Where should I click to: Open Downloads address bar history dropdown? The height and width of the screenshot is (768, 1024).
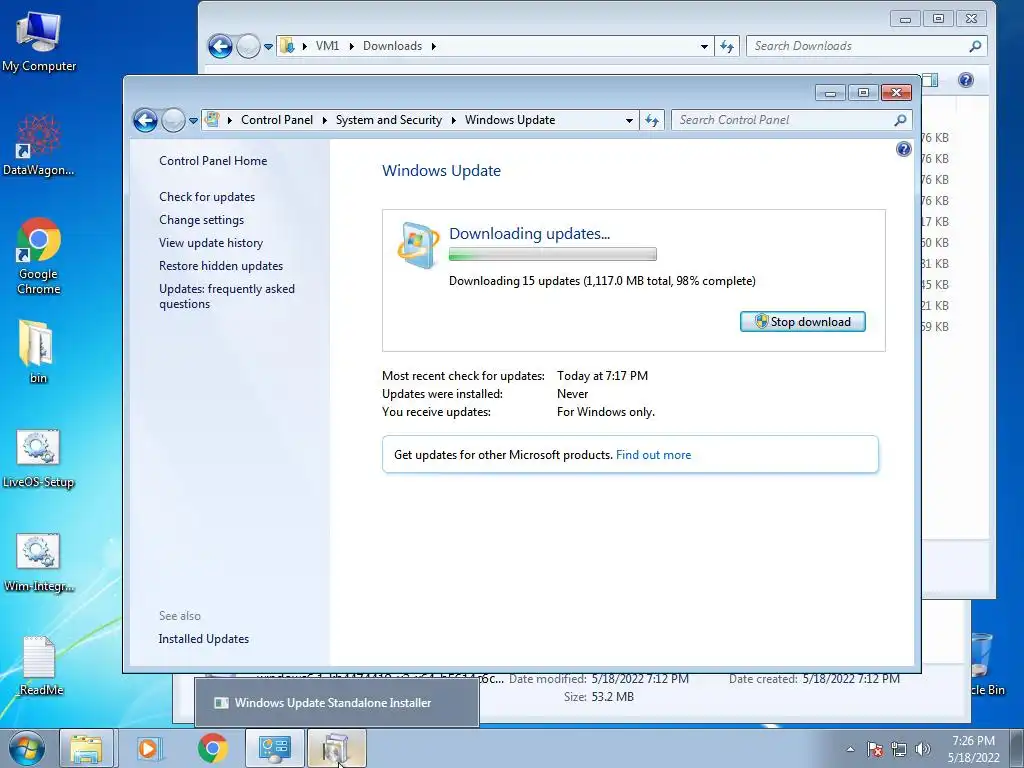(x=704, y=46)
